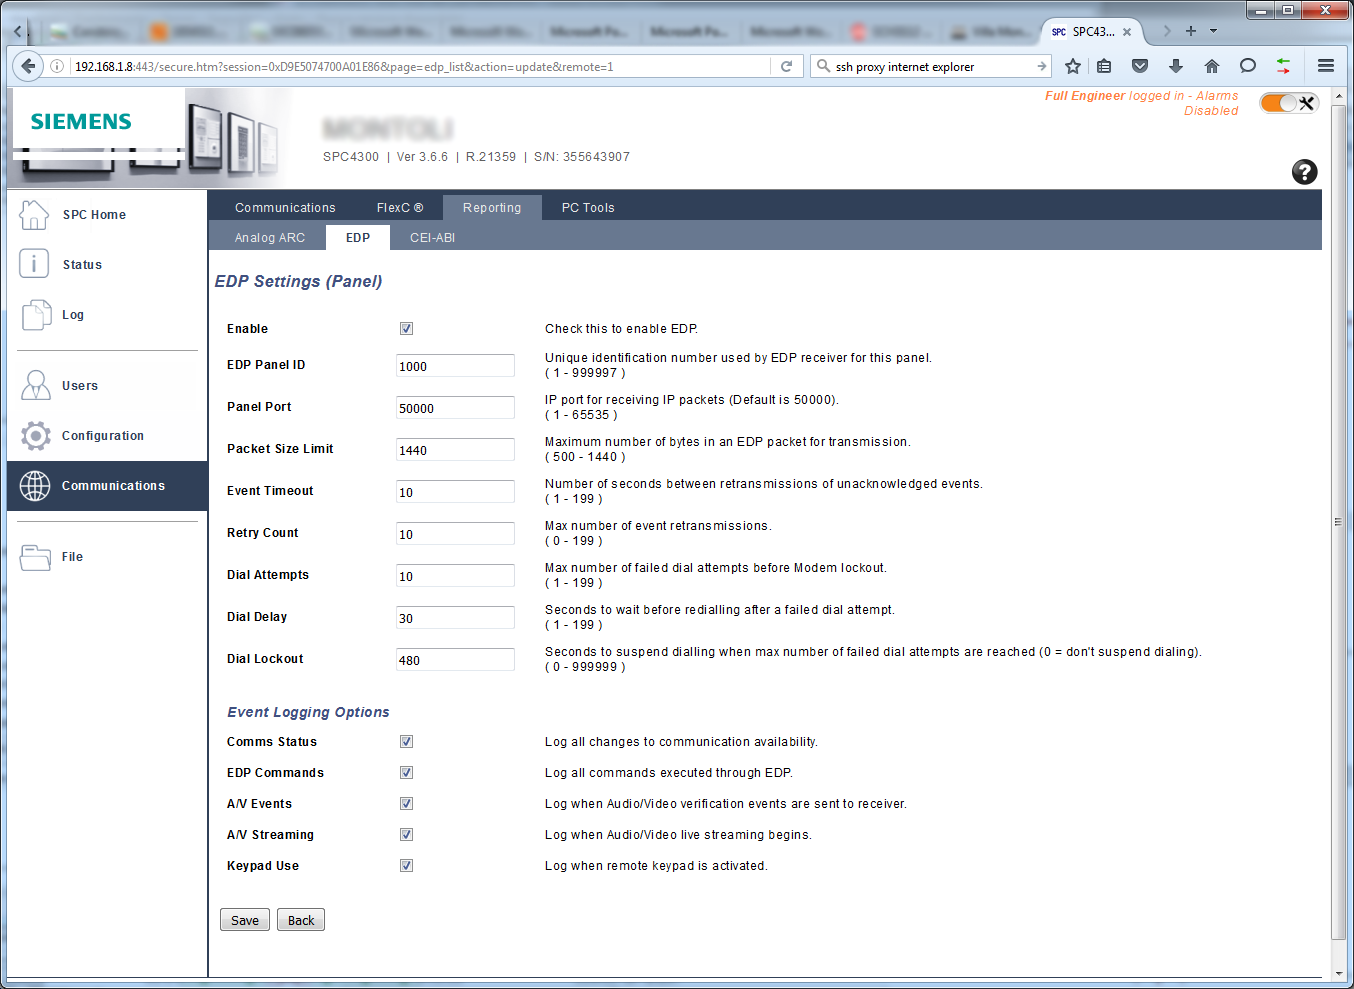Open SPC Home from sidebar
Screen dimensions: 1354x989
(x=93, y=215)
